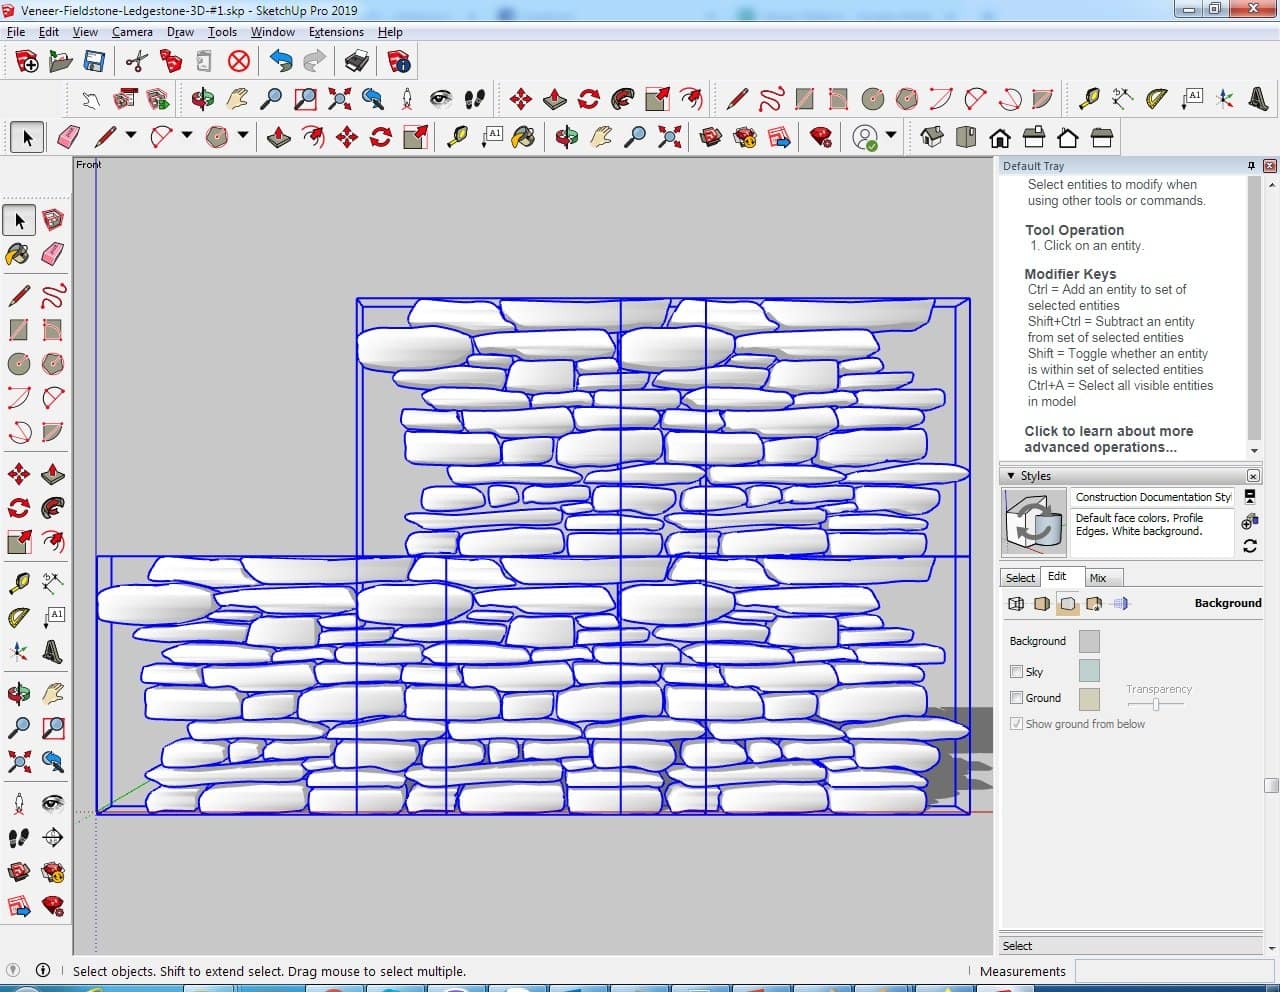The image size is (1280, 992).
Task: Open Modeling settings in Styles Edit
Action: pyautogui.click(x=1120, y=603)
